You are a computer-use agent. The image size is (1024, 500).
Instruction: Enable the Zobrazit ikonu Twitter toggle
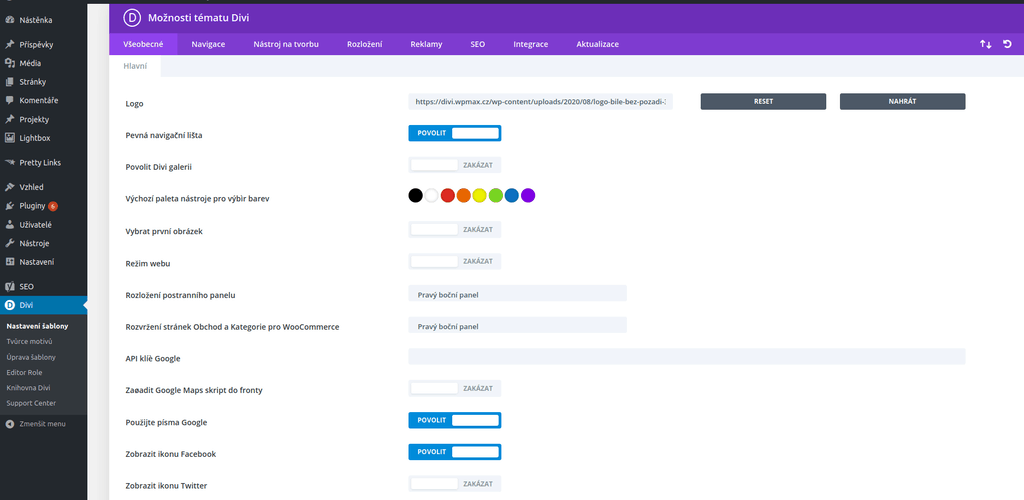[x=455, y=484]
